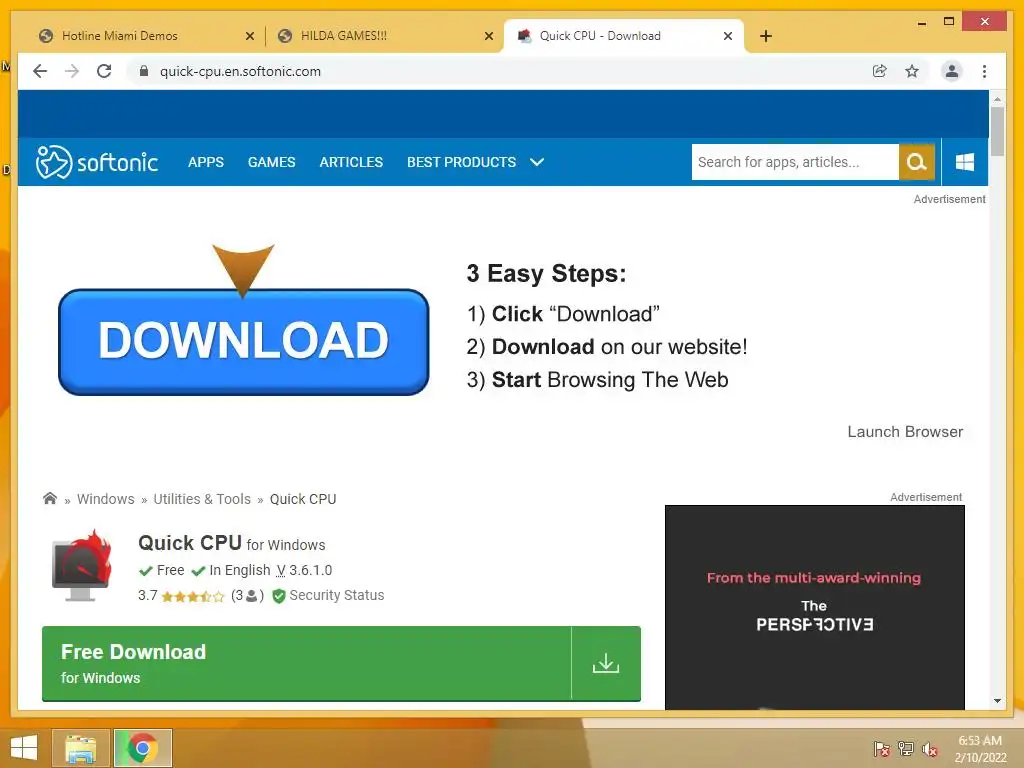Image resolution: width=1024 pixels, height=768 pixels.
Task: Click the Quick CPU for Windows title
Action: coord(231,543)
